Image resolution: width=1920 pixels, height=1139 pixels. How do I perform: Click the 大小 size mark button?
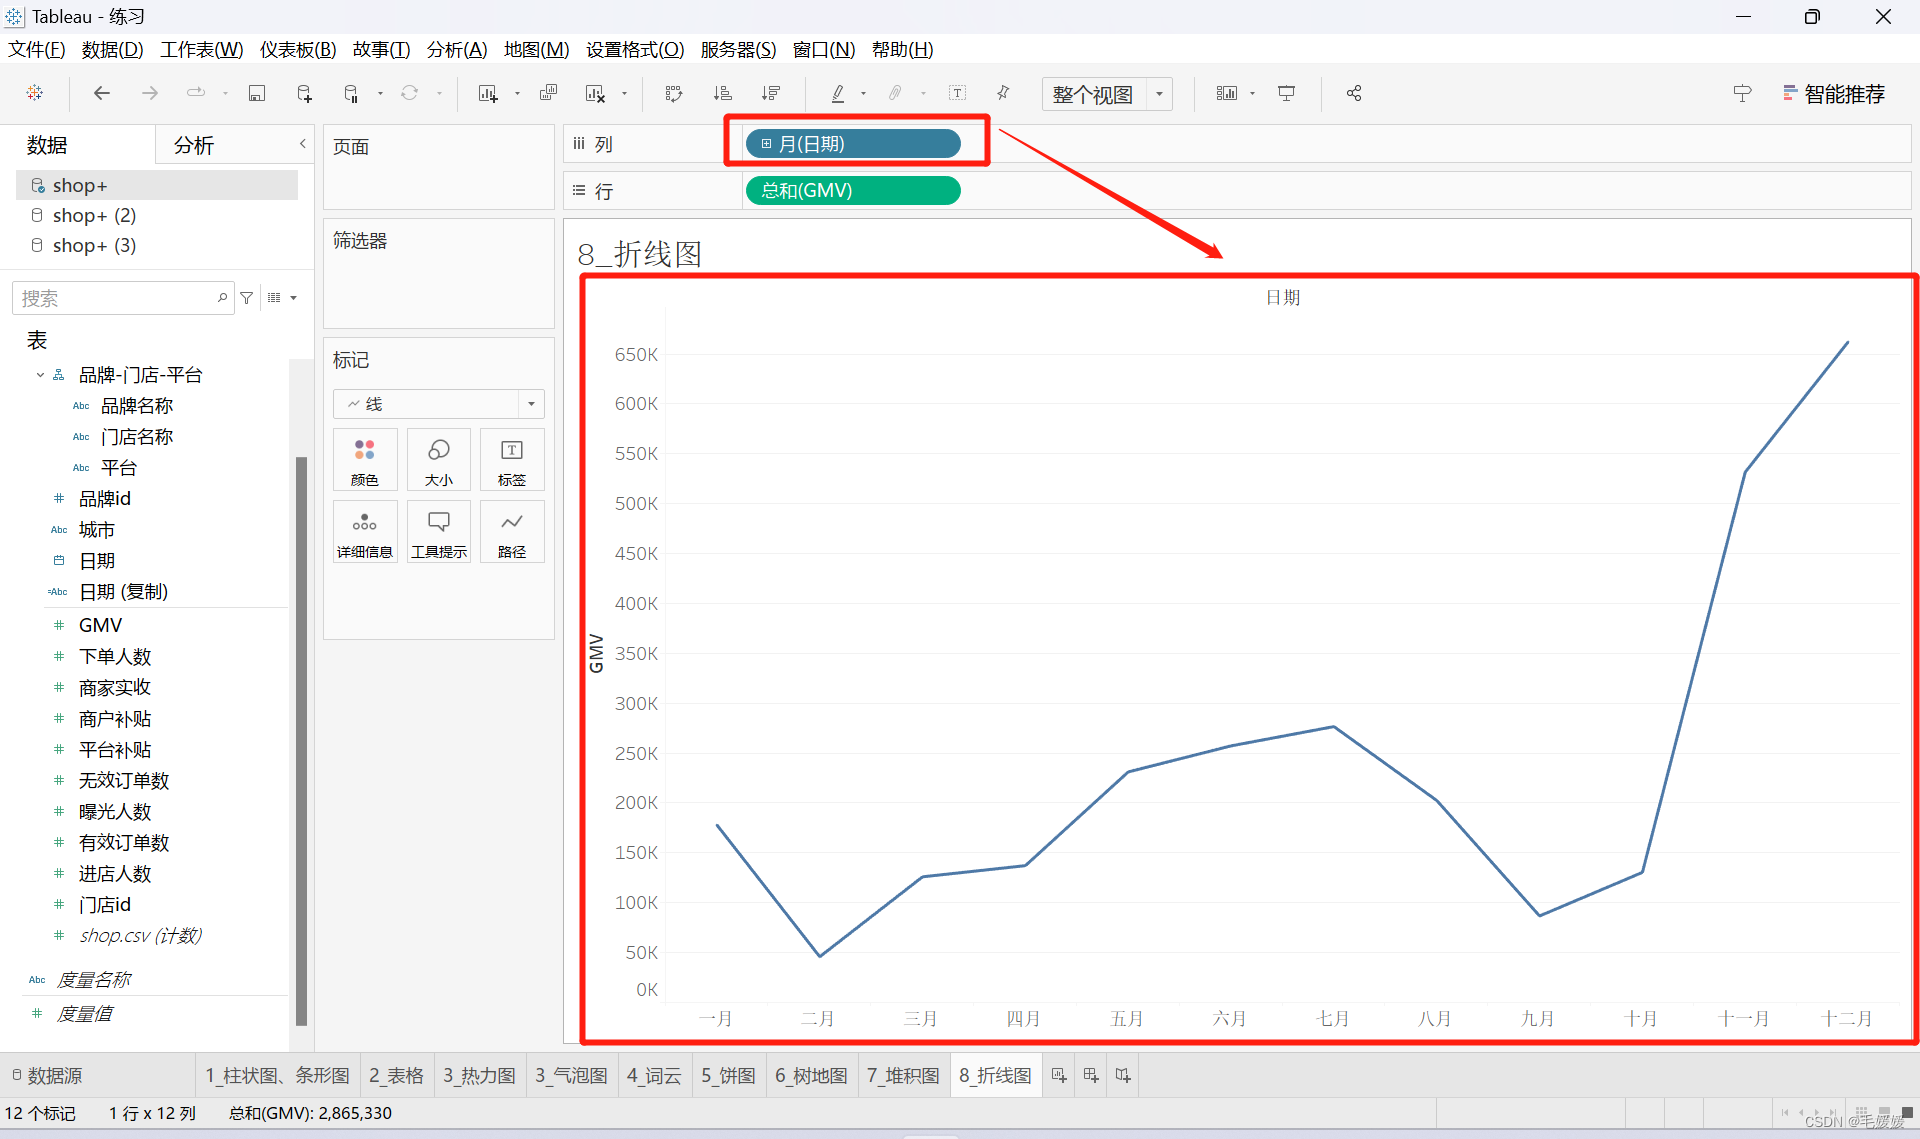tap(439, 460)
